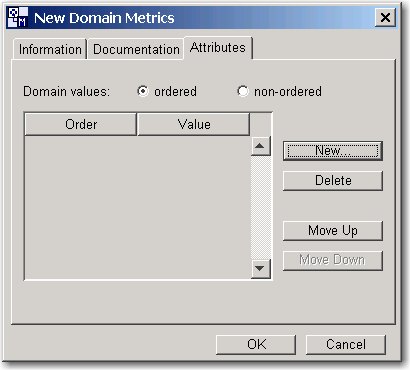The width and height of the screenshot is (410, 370).
Task: Click the New... button
Action: click(x=333, y=151)
